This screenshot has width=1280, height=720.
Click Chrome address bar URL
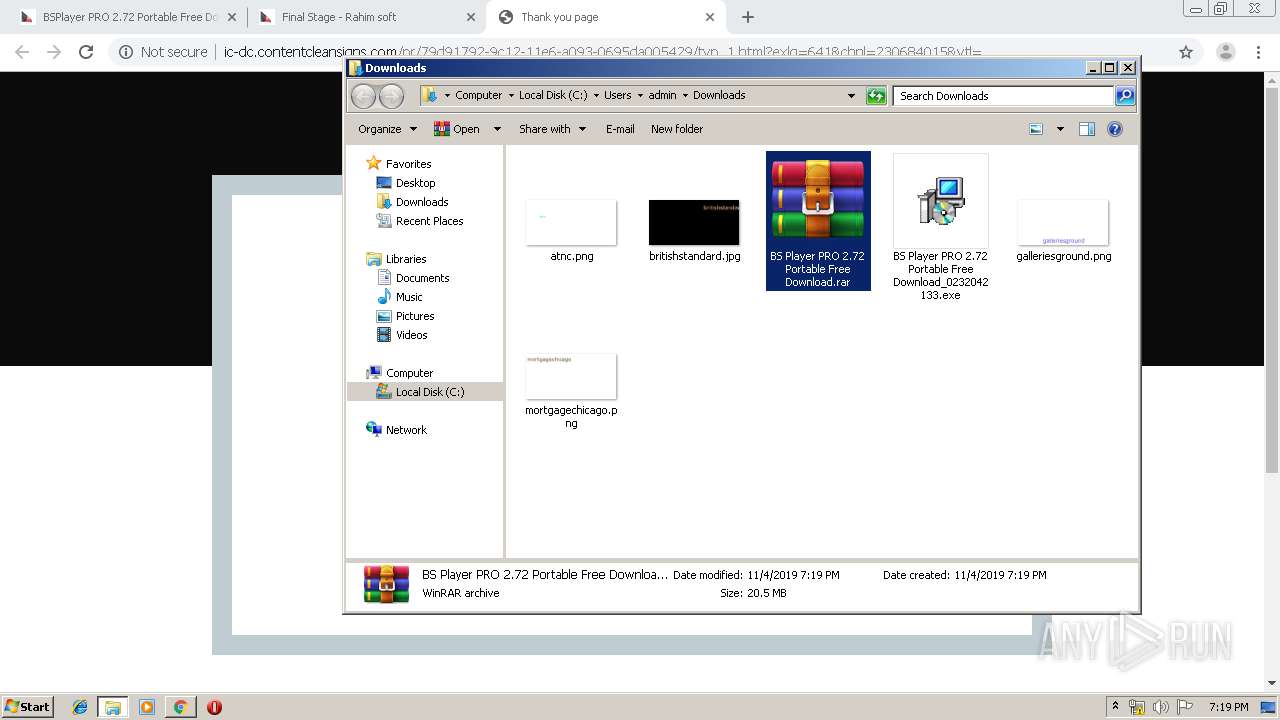point(603,52)
